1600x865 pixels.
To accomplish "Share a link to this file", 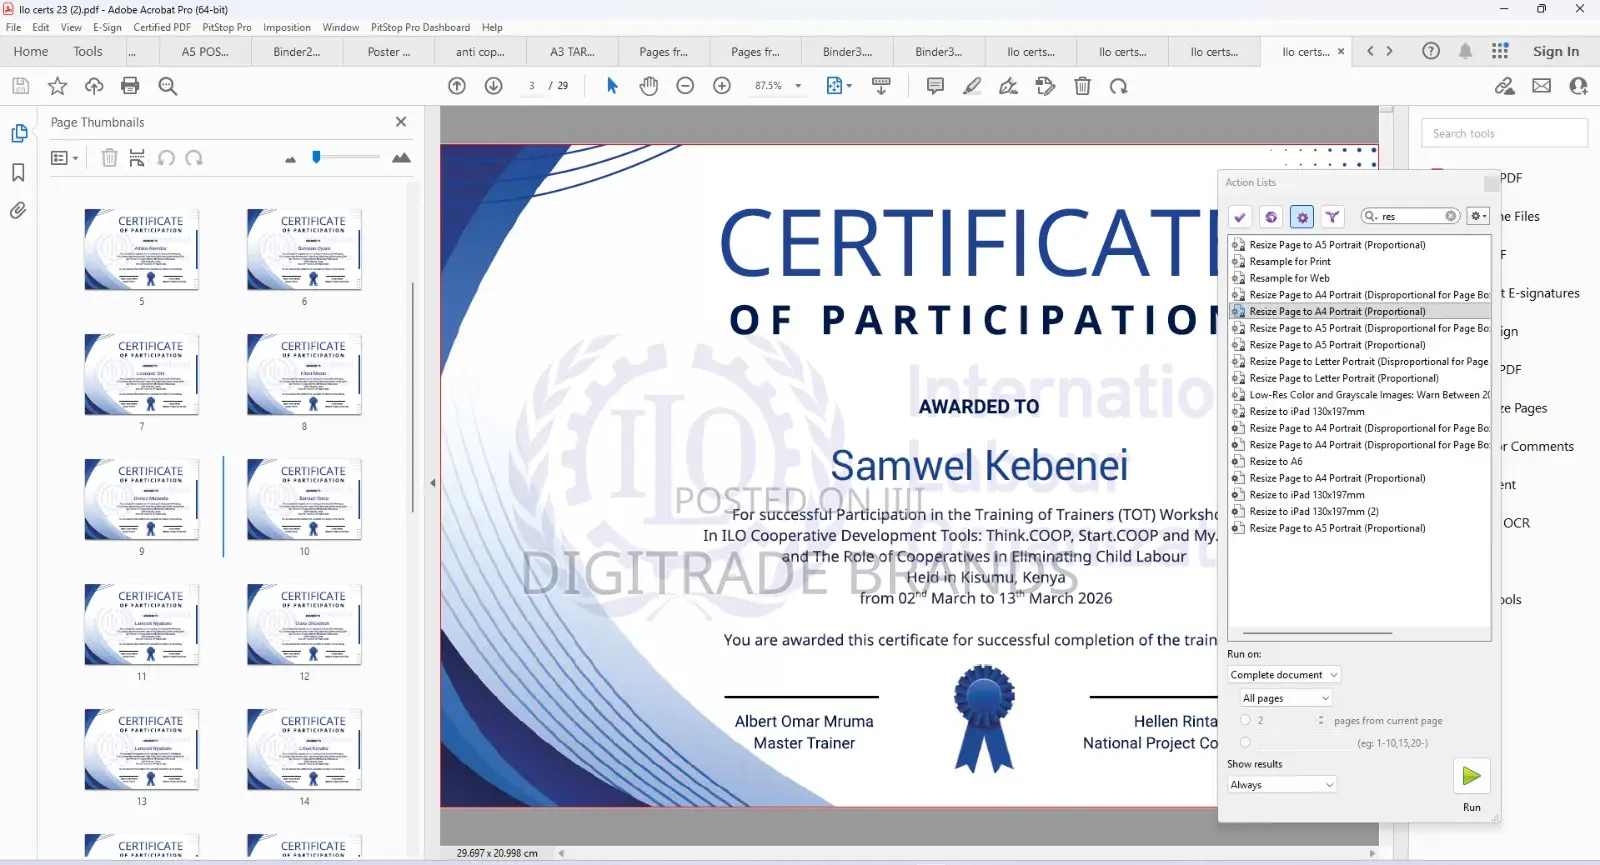I will click(1505, 86).
